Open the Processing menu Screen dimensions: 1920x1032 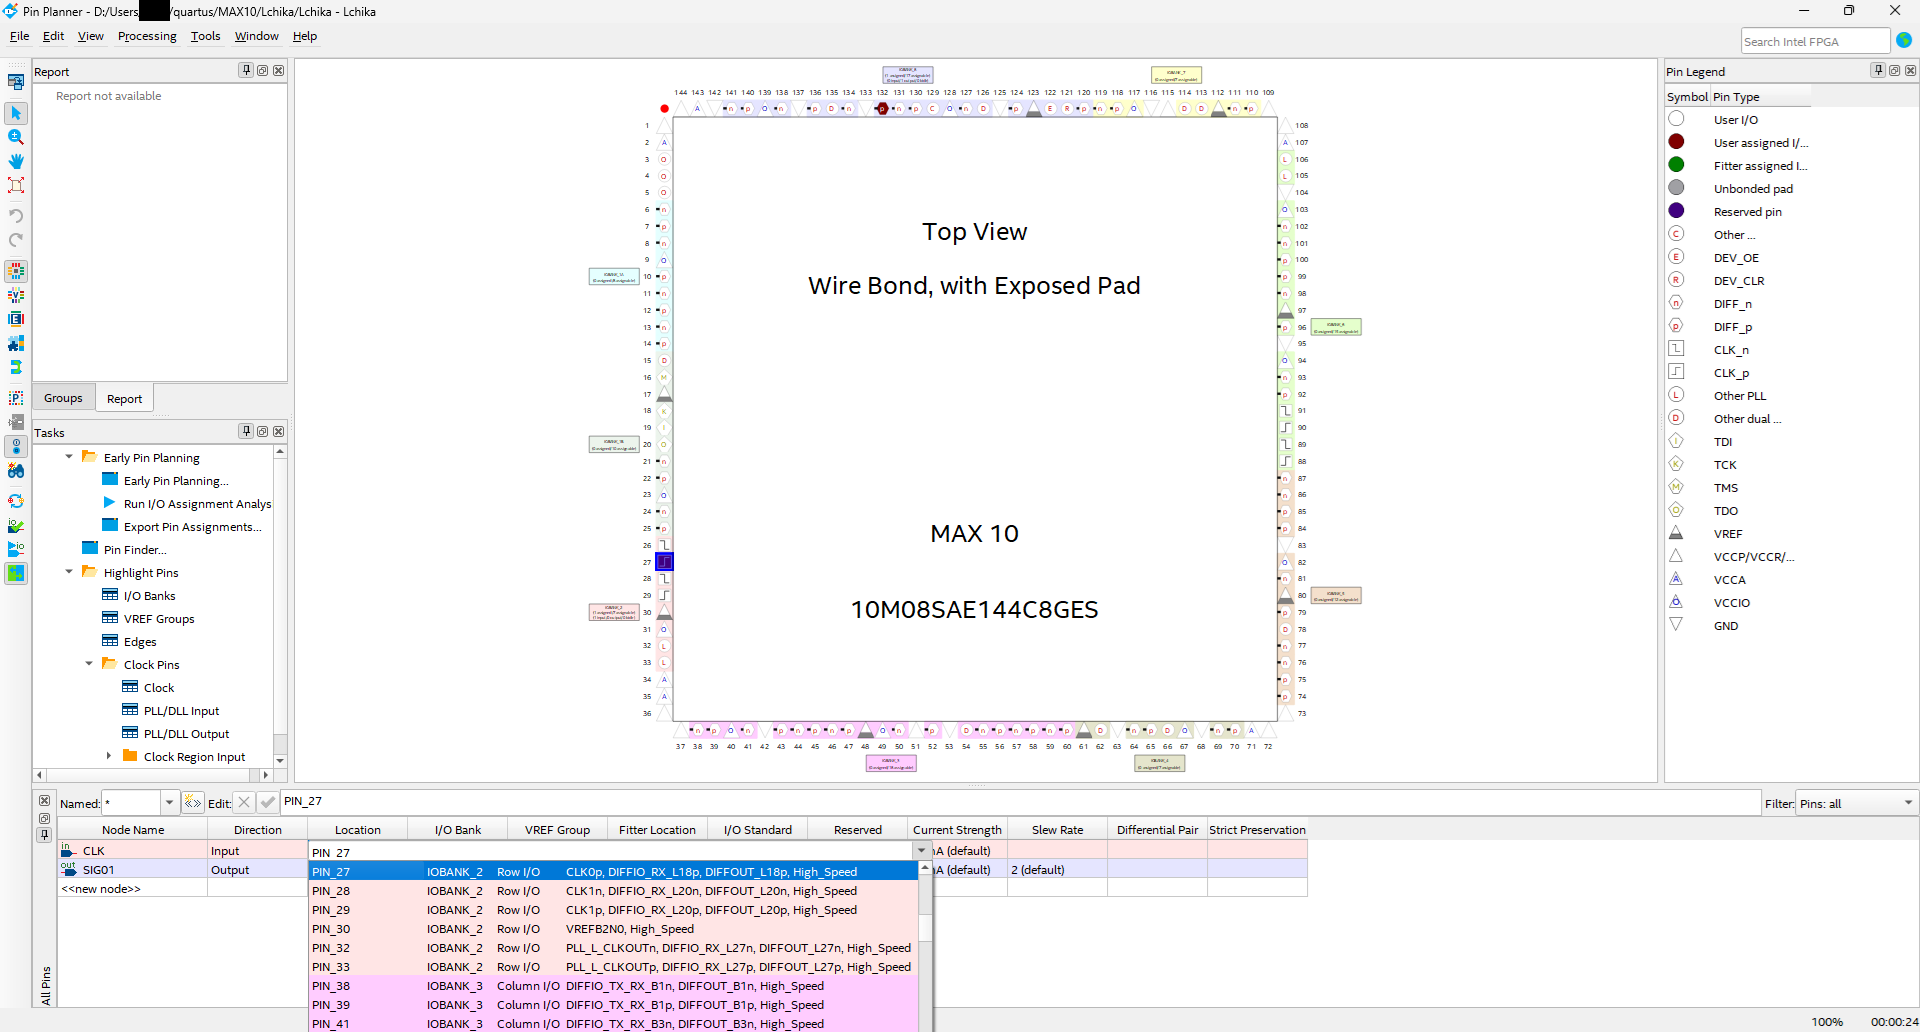click(147, 36)
